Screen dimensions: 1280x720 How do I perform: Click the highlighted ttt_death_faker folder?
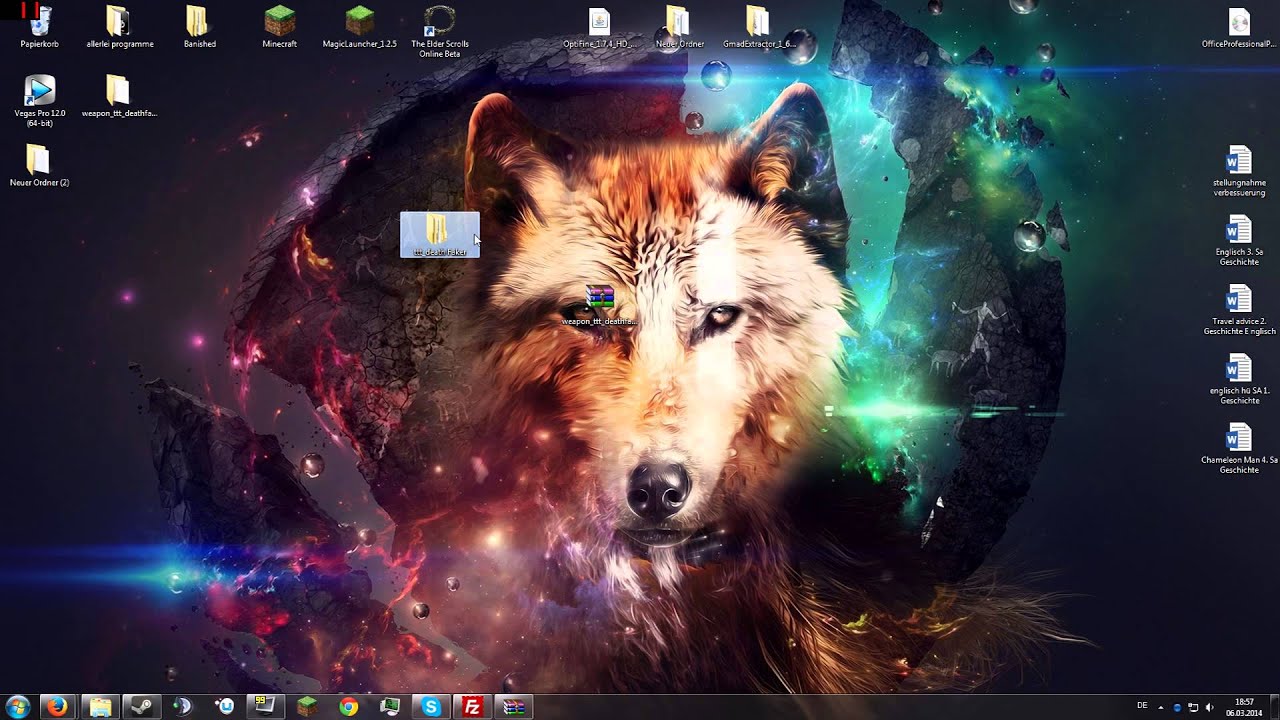440,235
